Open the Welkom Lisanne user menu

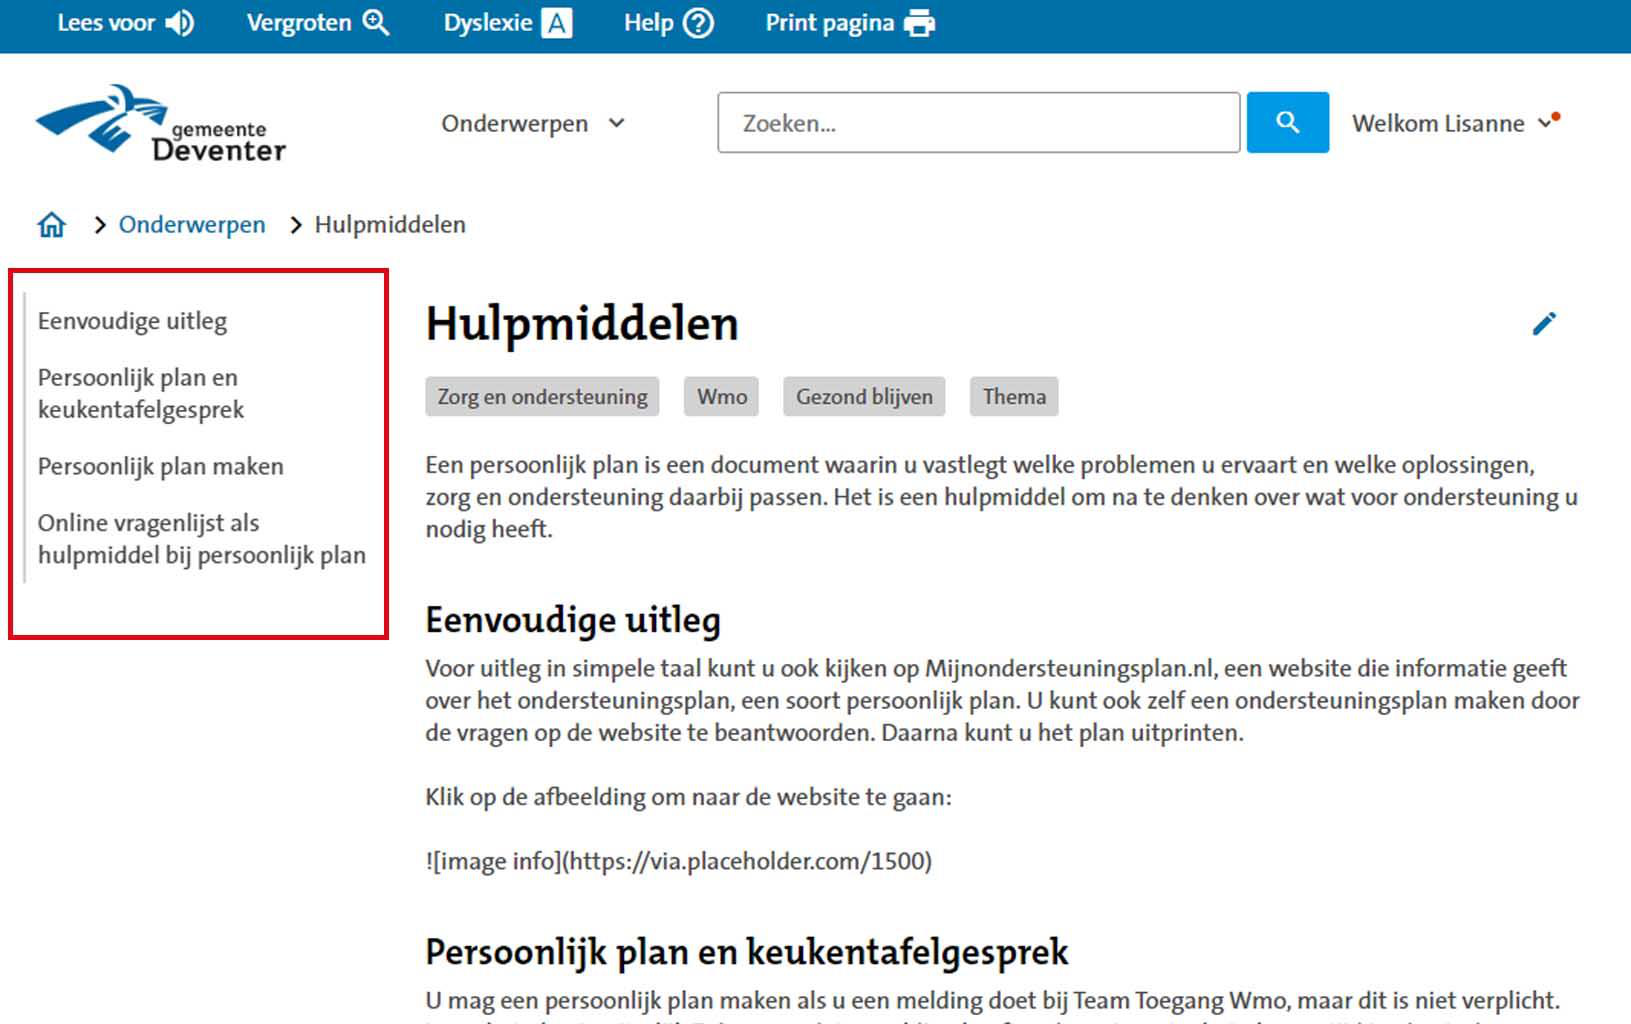(1454, 124)
